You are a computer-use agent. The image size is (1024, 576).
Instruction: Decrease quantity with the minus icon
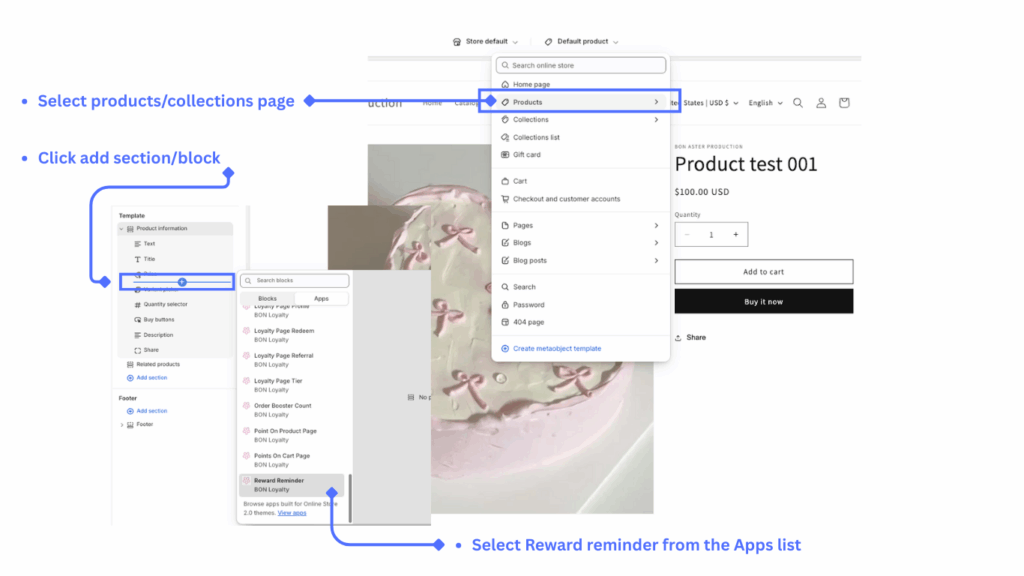[687, 234]
